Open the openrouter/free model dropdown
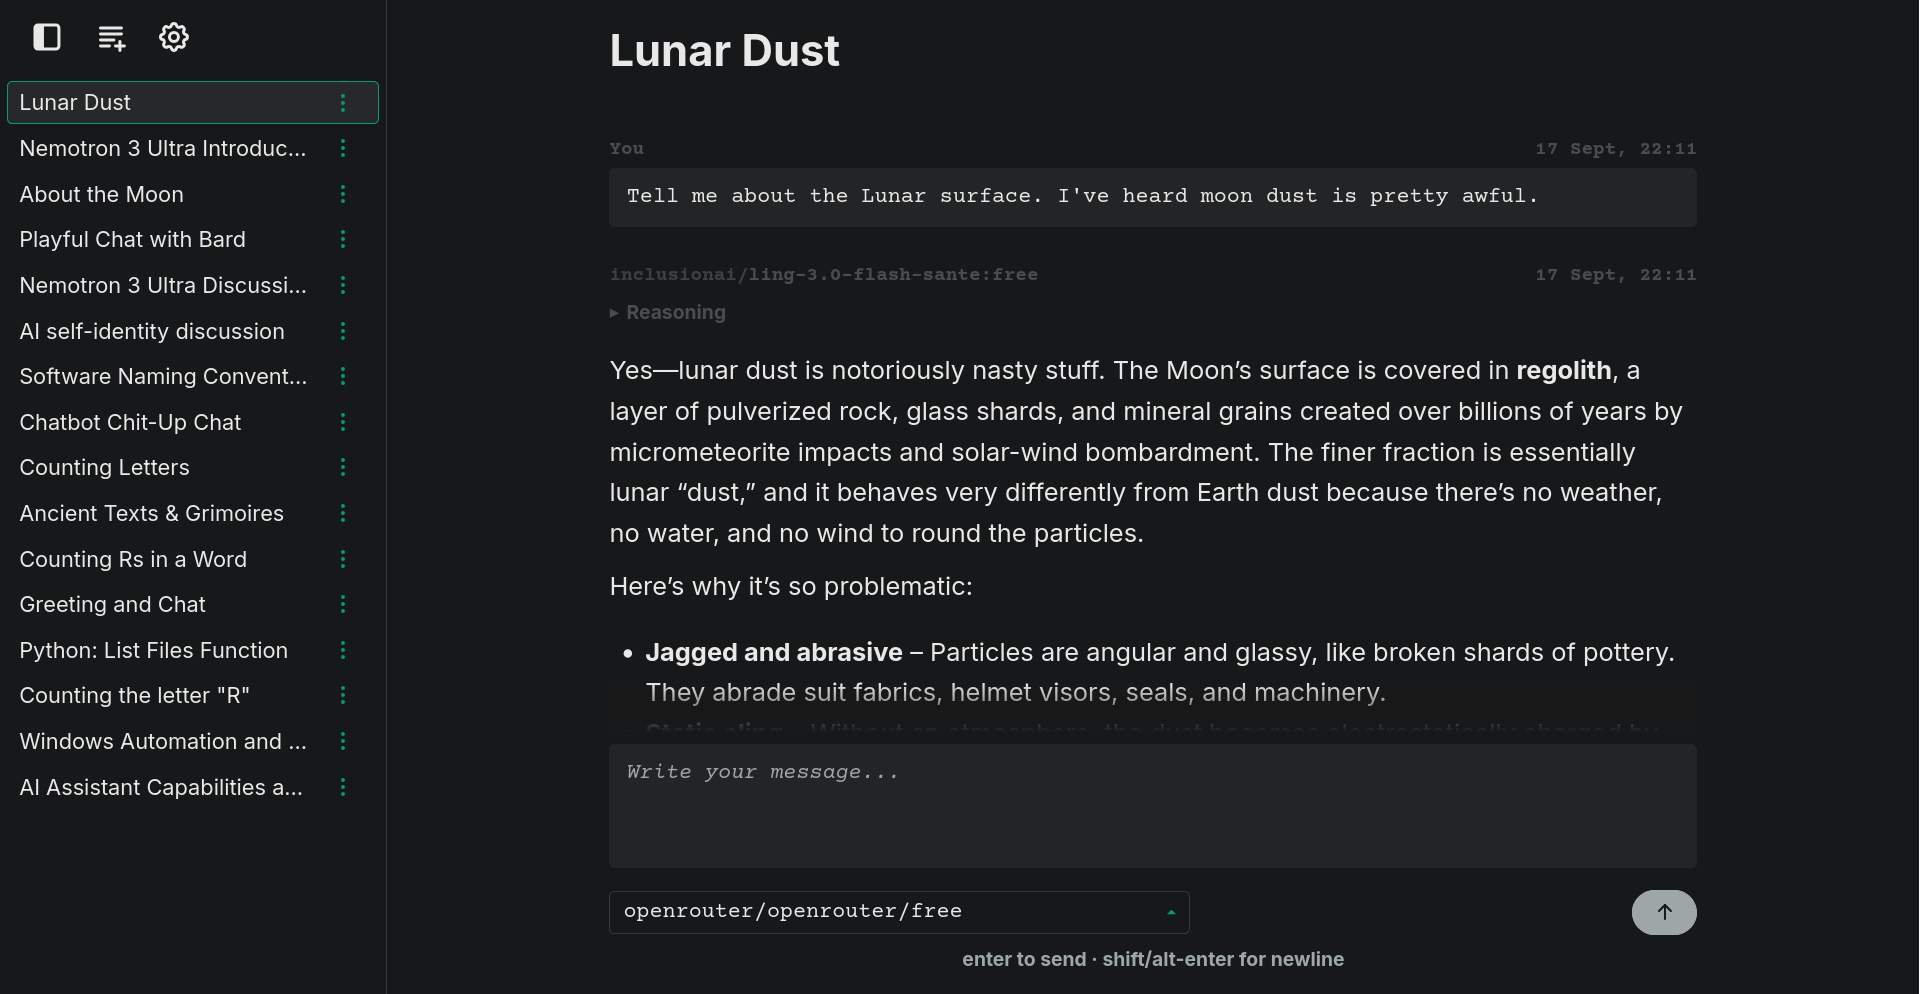1920x994 pixels. 899,912
